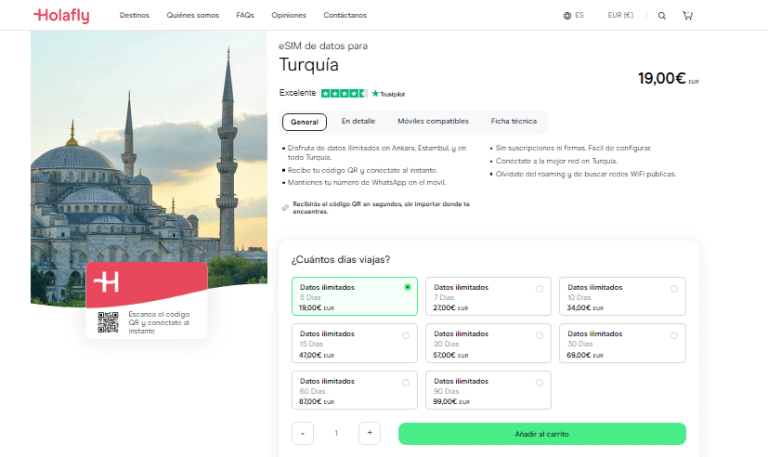Viewport: 768px width, 457px height.
Task: Click the 'Turquía' heading
Action: coord(309,65)
